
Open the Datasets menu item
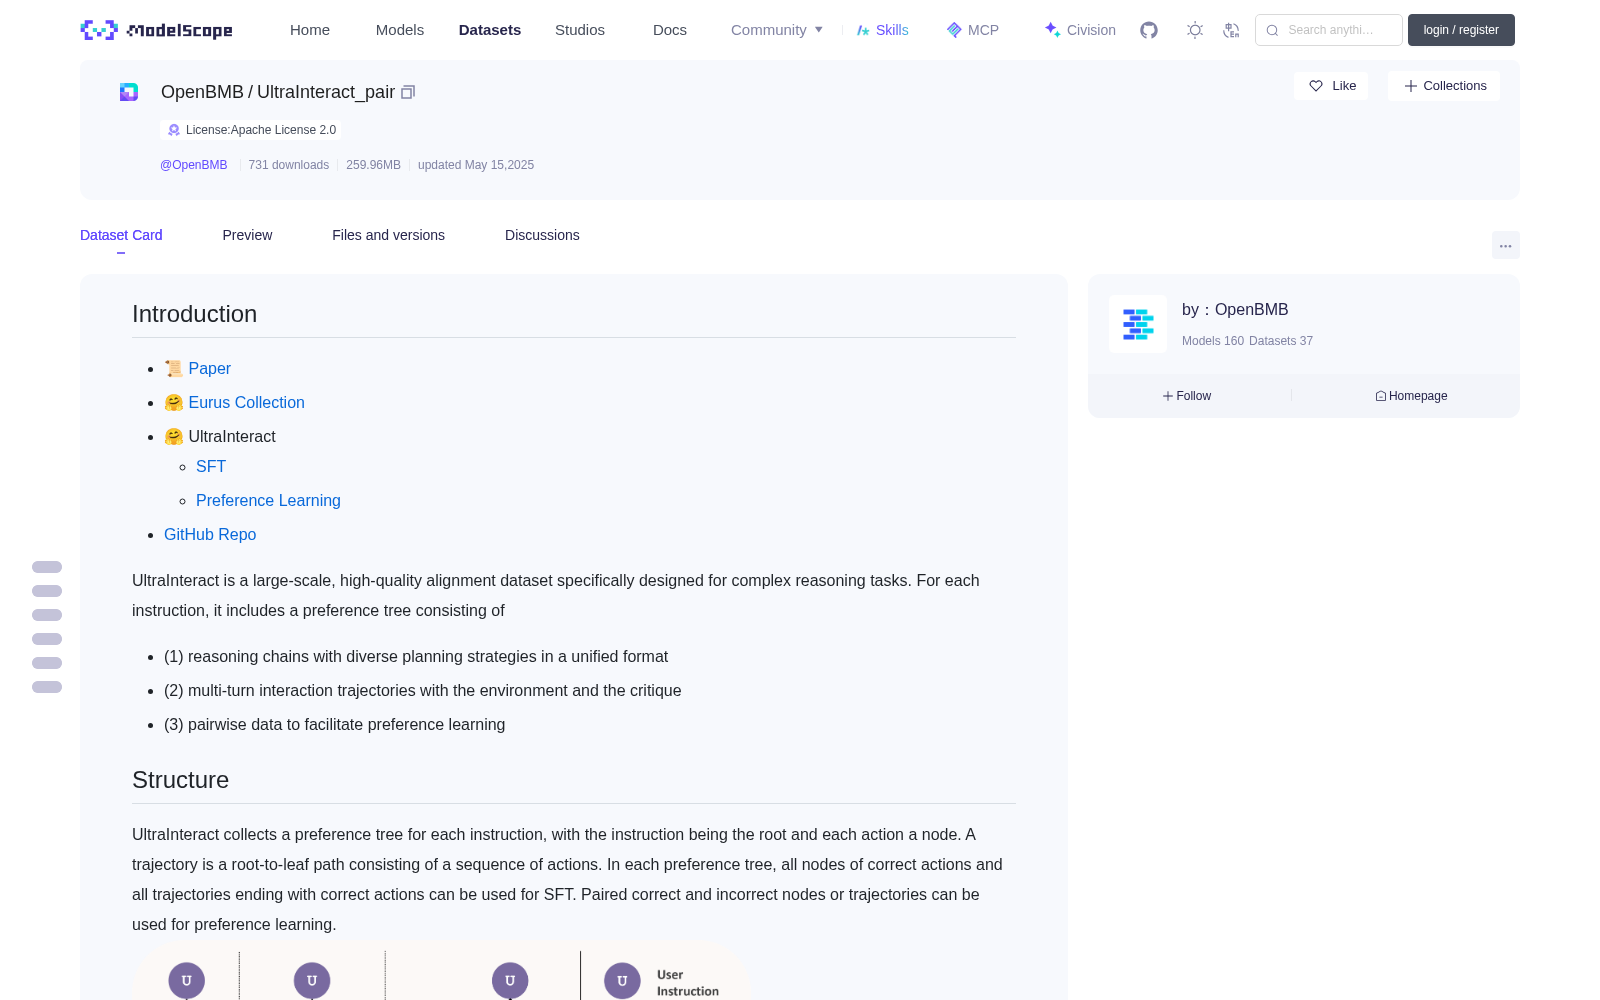pyautogui.click(x=490, y=30)
